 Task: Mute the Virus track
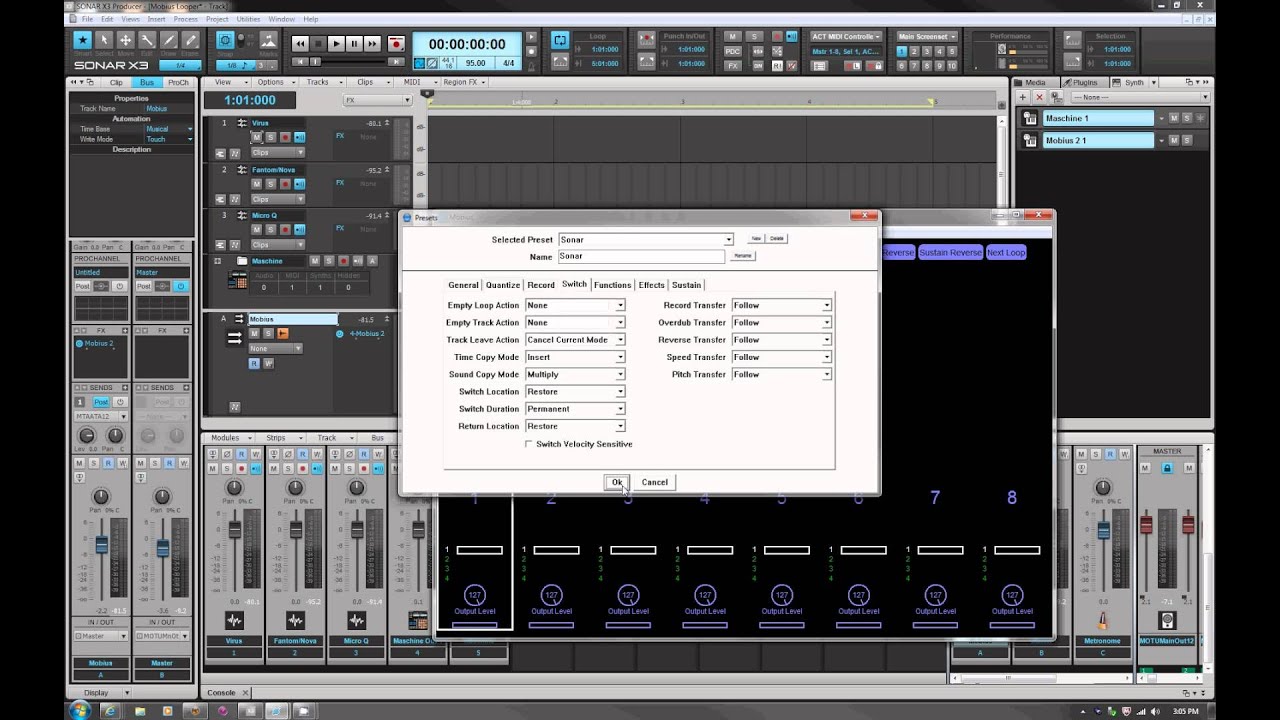click(x=257, y=137)
